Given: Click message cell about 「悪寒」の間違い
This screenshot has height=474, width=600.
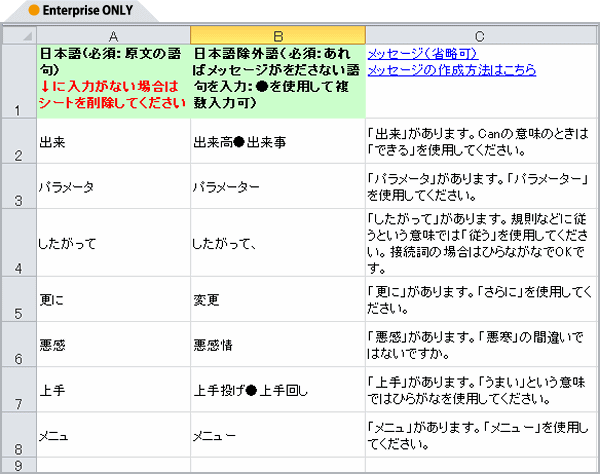Looking at the screenshot, I should click(x=481, y=344).
